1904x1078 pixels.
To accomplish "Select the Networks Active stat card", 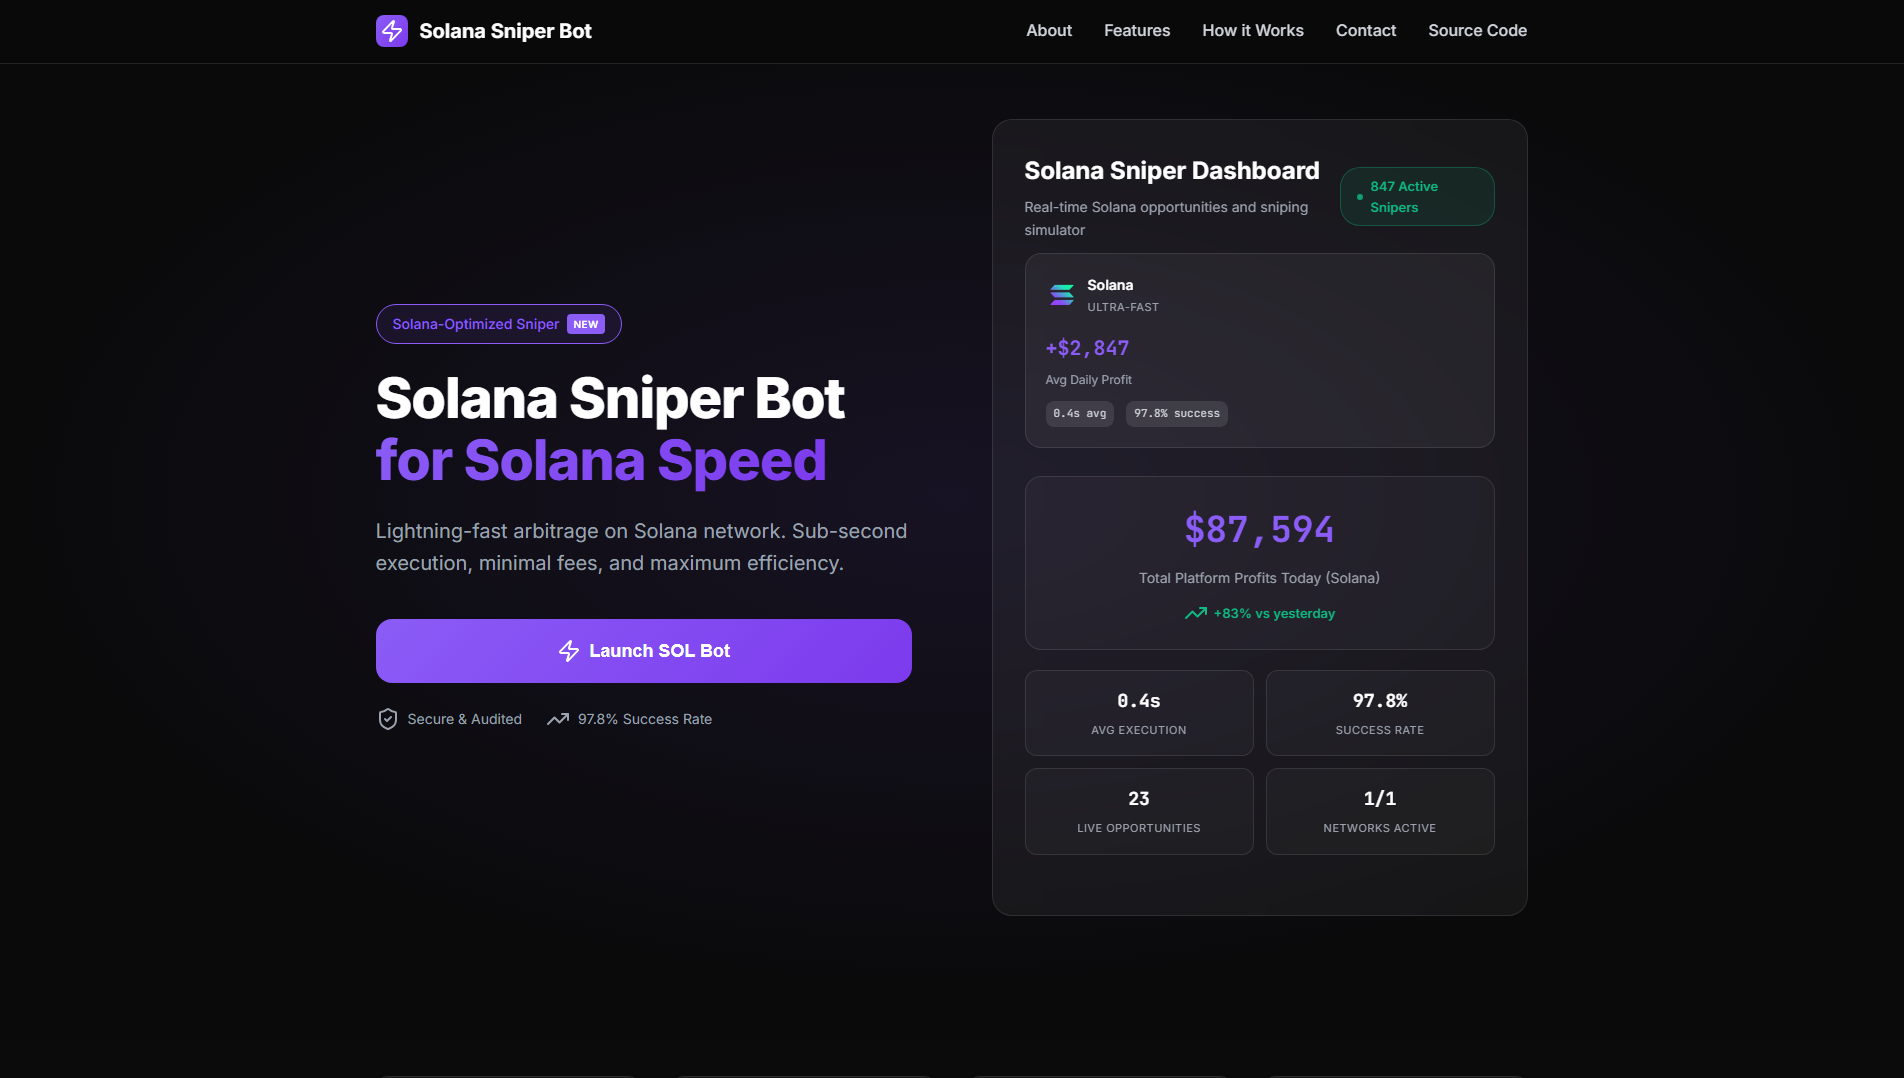I will [1380, 811].
